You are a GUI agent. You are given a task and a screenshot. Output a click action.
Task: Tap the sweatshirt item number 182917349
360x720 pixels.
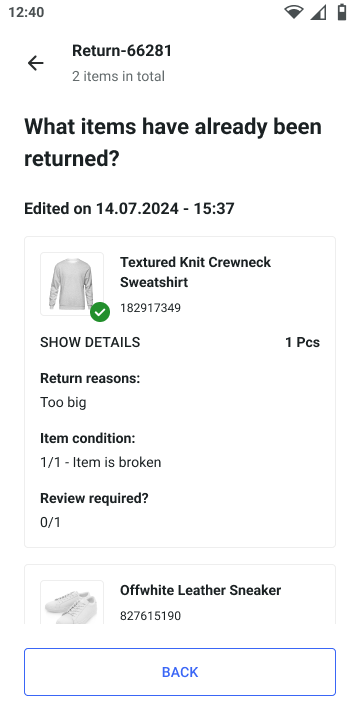tap(151, 308)
